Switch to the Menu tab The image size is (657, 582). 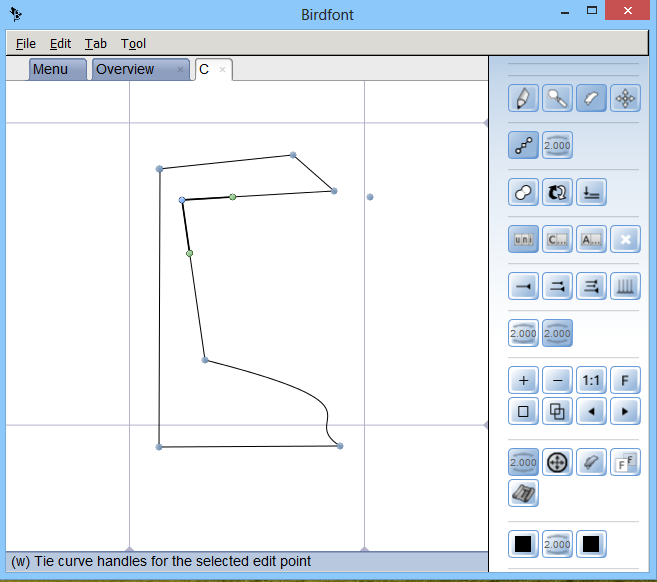coord(58,69)
